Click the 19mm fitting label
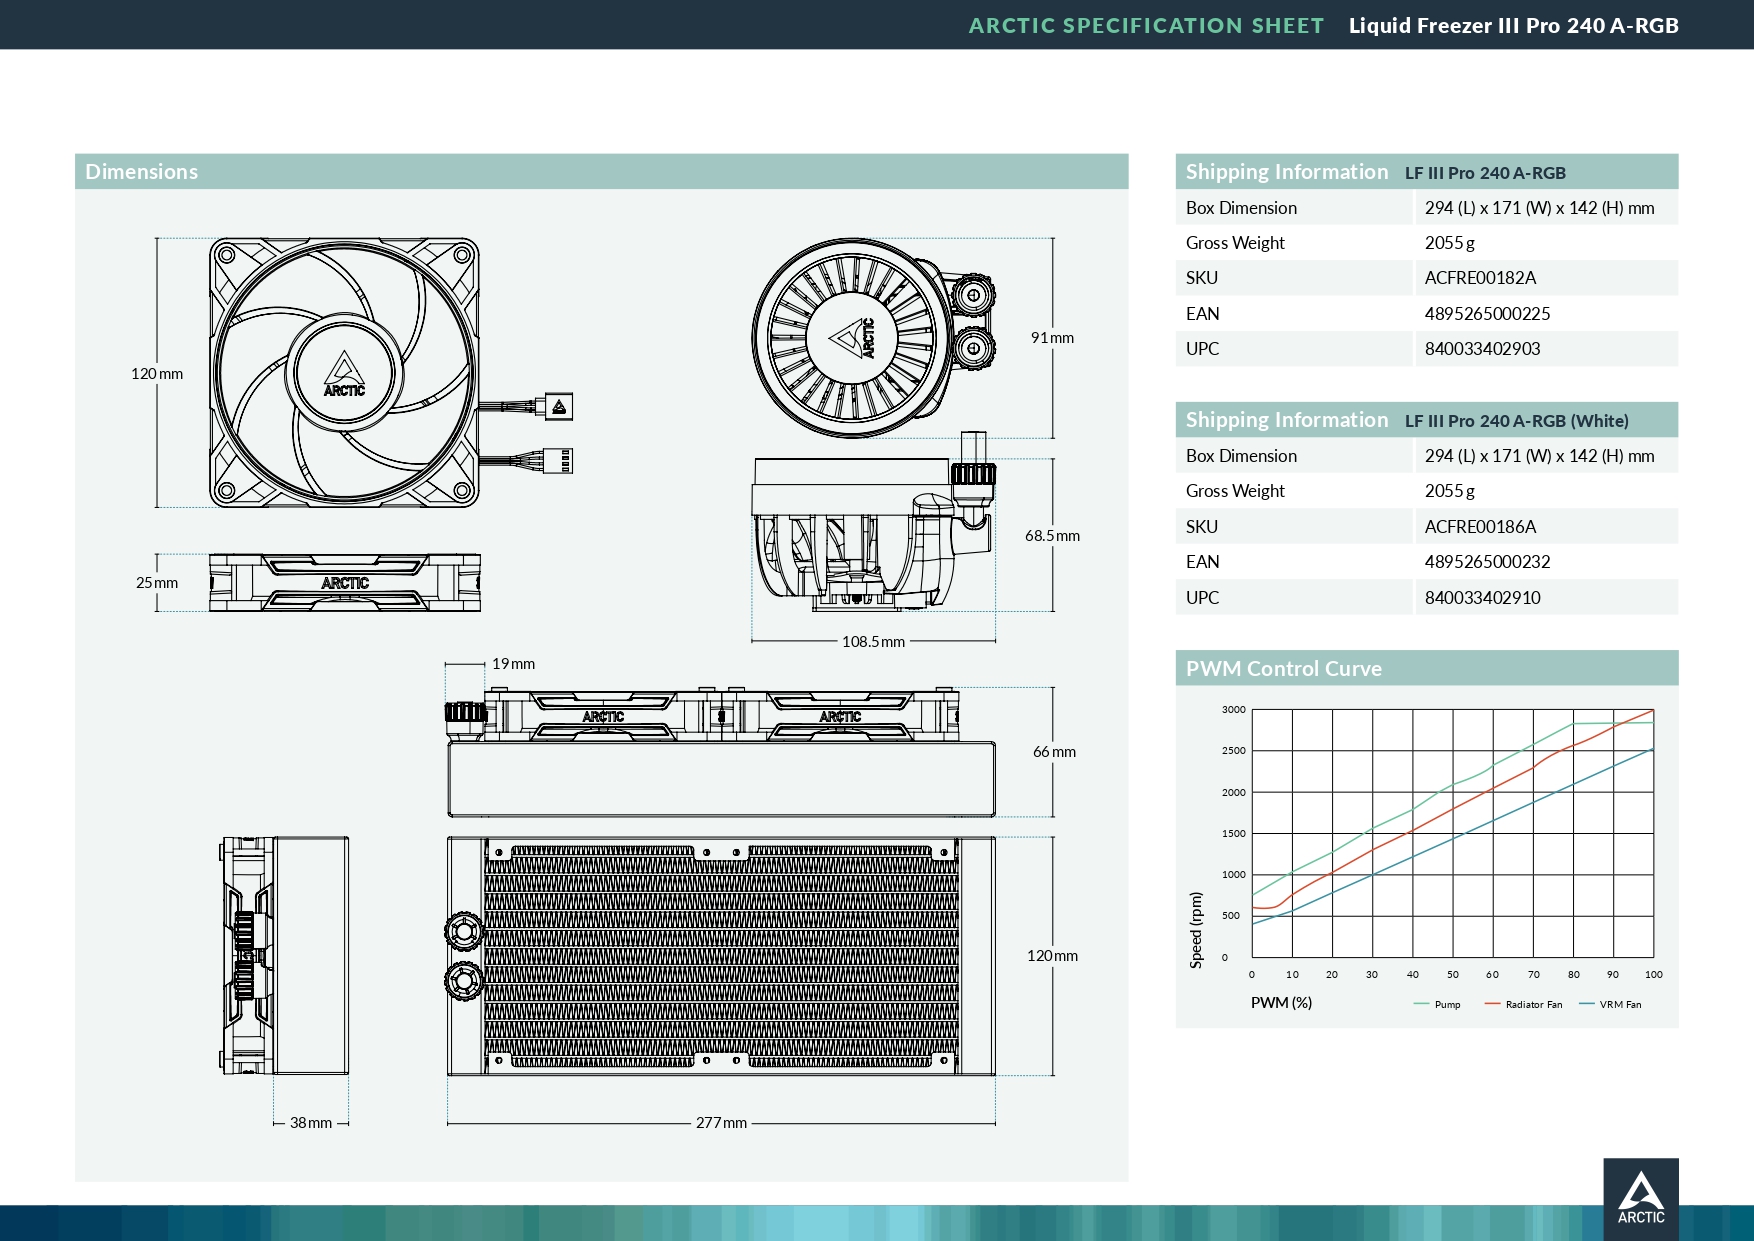This screenshot has height=1241, width=1754. pos(513,664)
